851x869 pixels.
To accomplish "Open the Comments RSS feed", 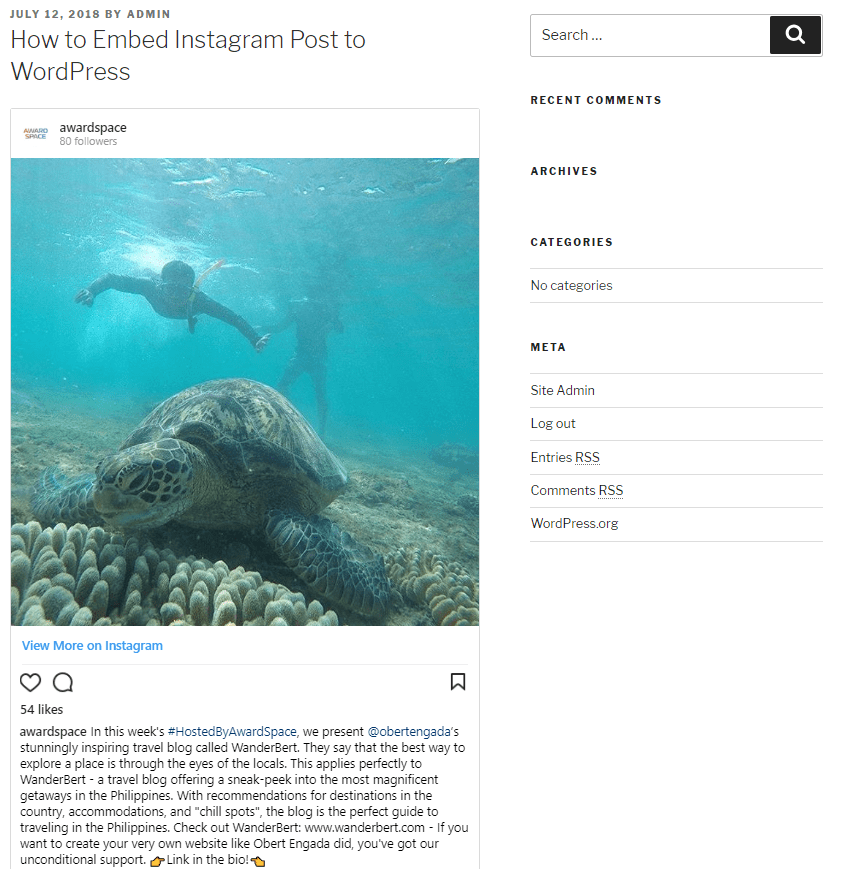I will (x=577, y=490).
